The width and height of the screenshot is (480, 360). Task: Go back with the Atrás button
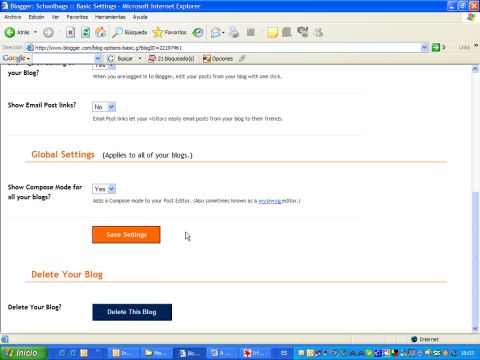(x=17, y=32)
